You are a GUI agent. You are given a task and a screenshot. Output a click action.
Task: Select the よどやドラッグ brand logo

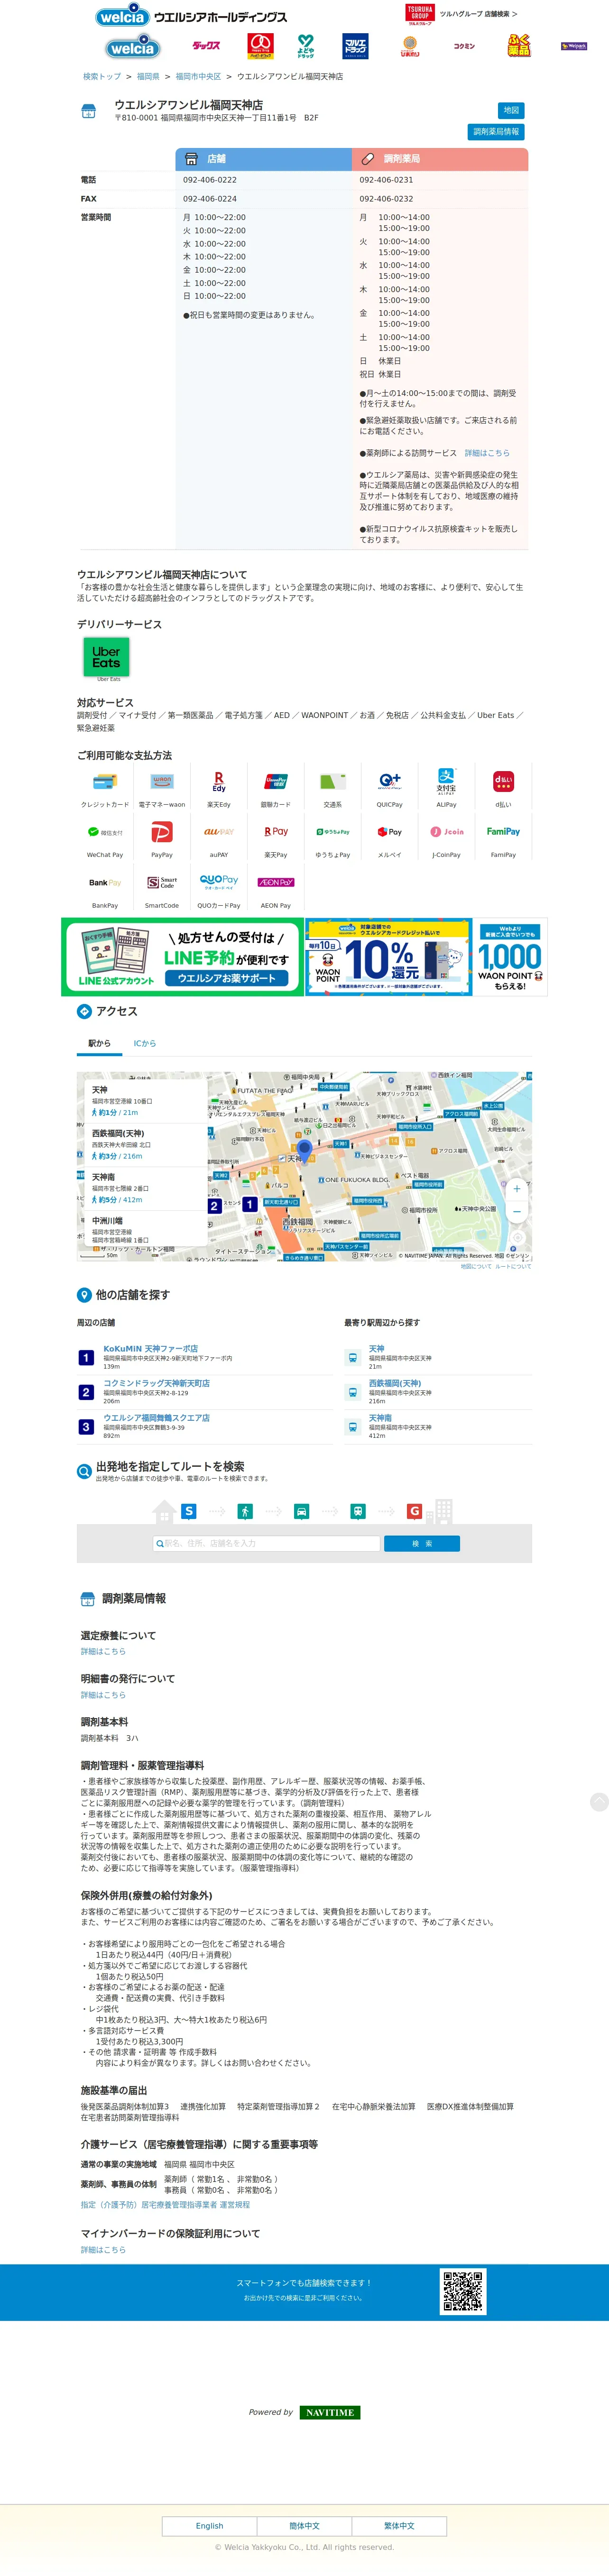point(306,46)
